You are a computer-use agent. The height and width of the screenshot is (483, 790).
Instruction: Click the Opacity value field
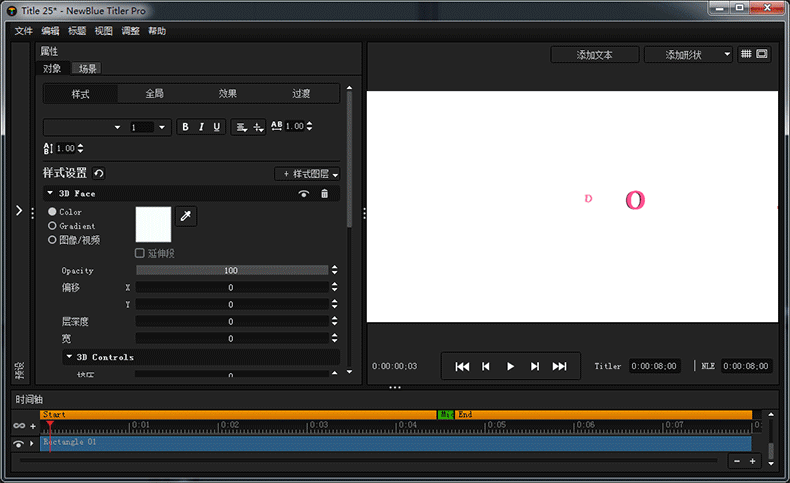(231, 270)
